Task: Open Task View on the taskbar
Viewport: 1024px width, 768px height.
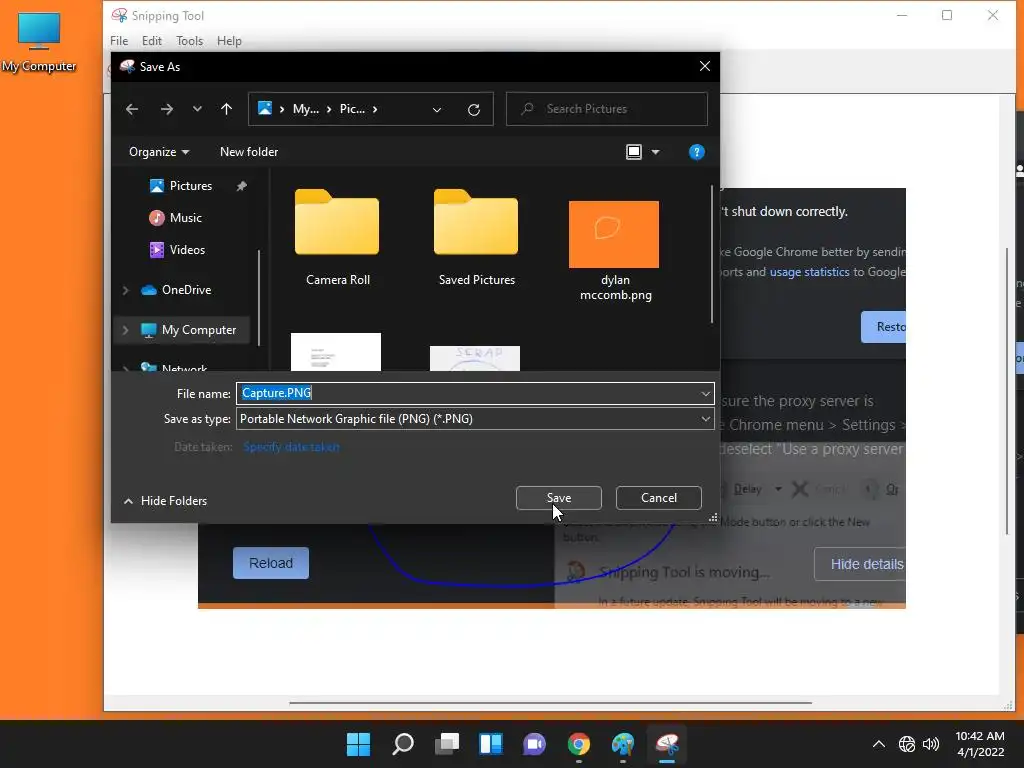Action: 447,744
